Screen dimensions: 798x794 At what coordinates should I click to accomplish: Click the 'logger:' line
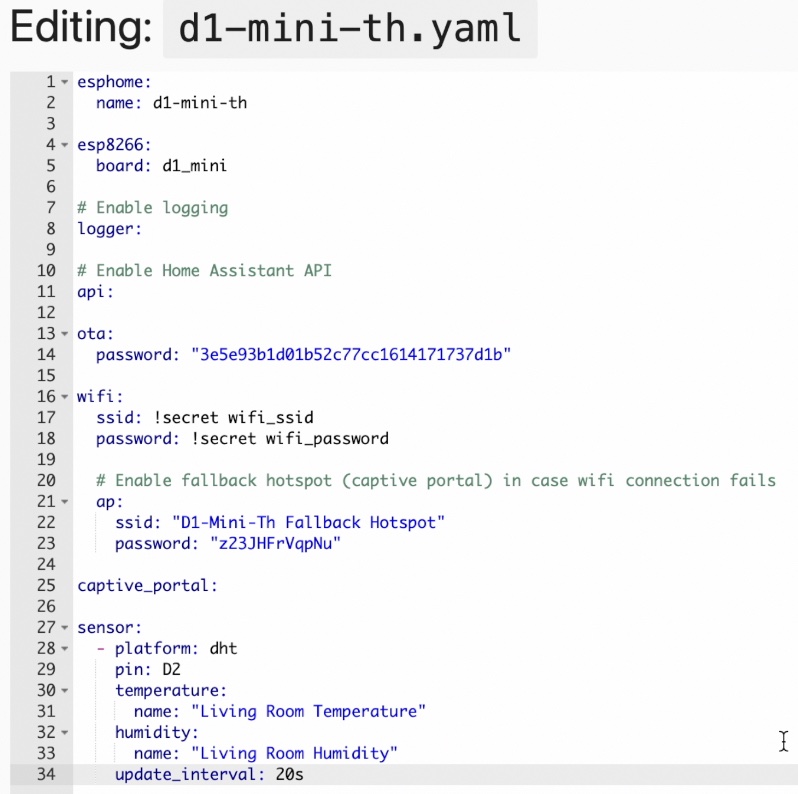pos(109,229)
